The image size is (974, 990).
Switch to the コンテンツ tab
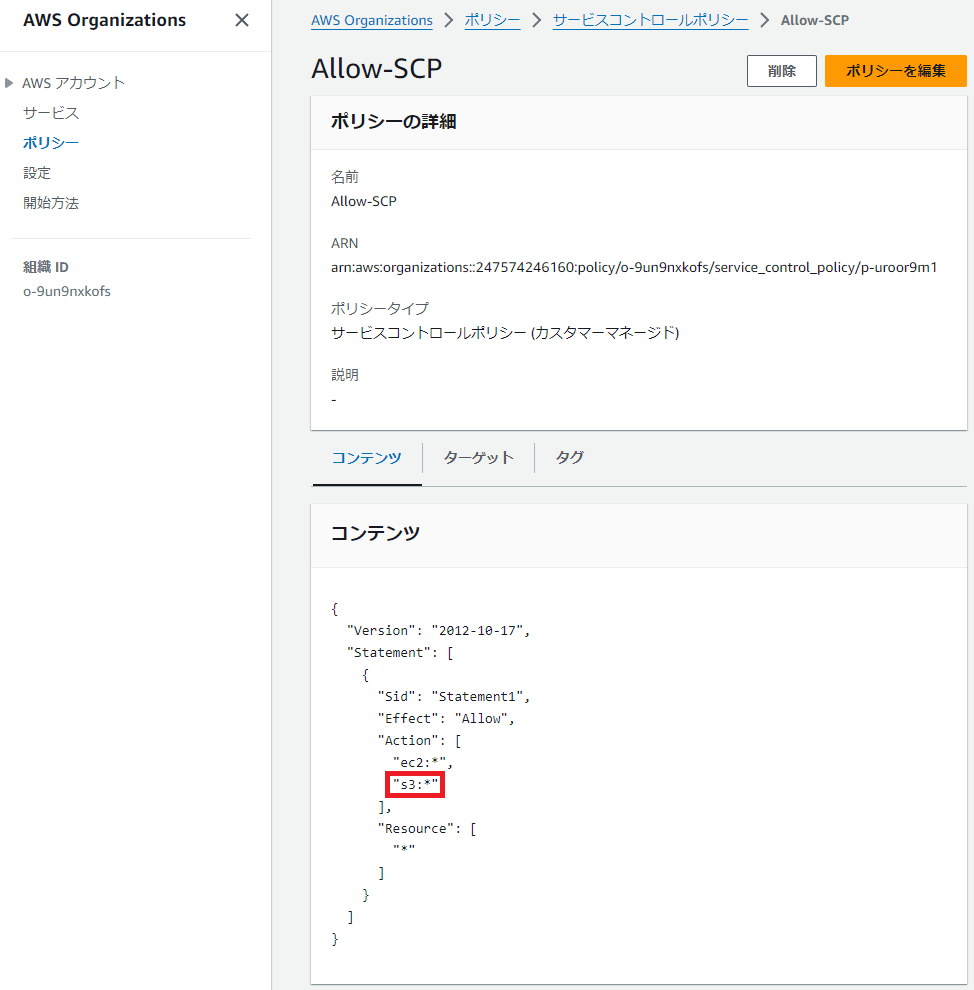point(367,458)
